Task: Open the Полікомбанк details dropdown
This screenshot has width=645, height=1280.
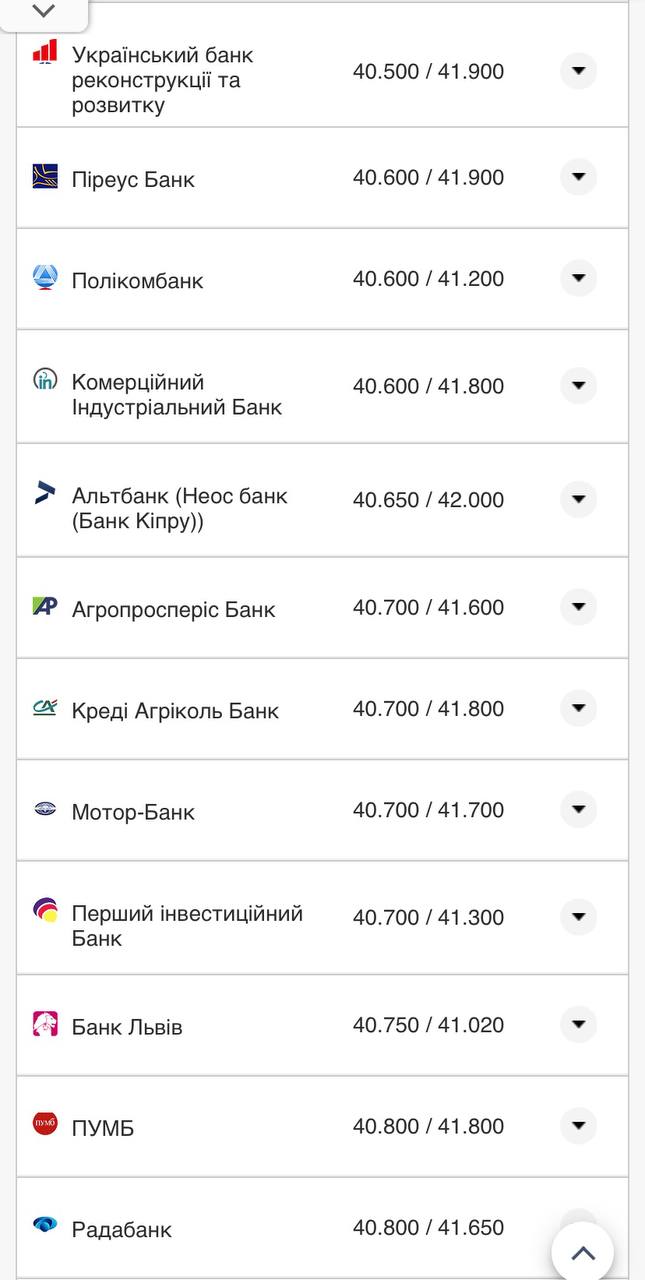Action: [578, 279]
